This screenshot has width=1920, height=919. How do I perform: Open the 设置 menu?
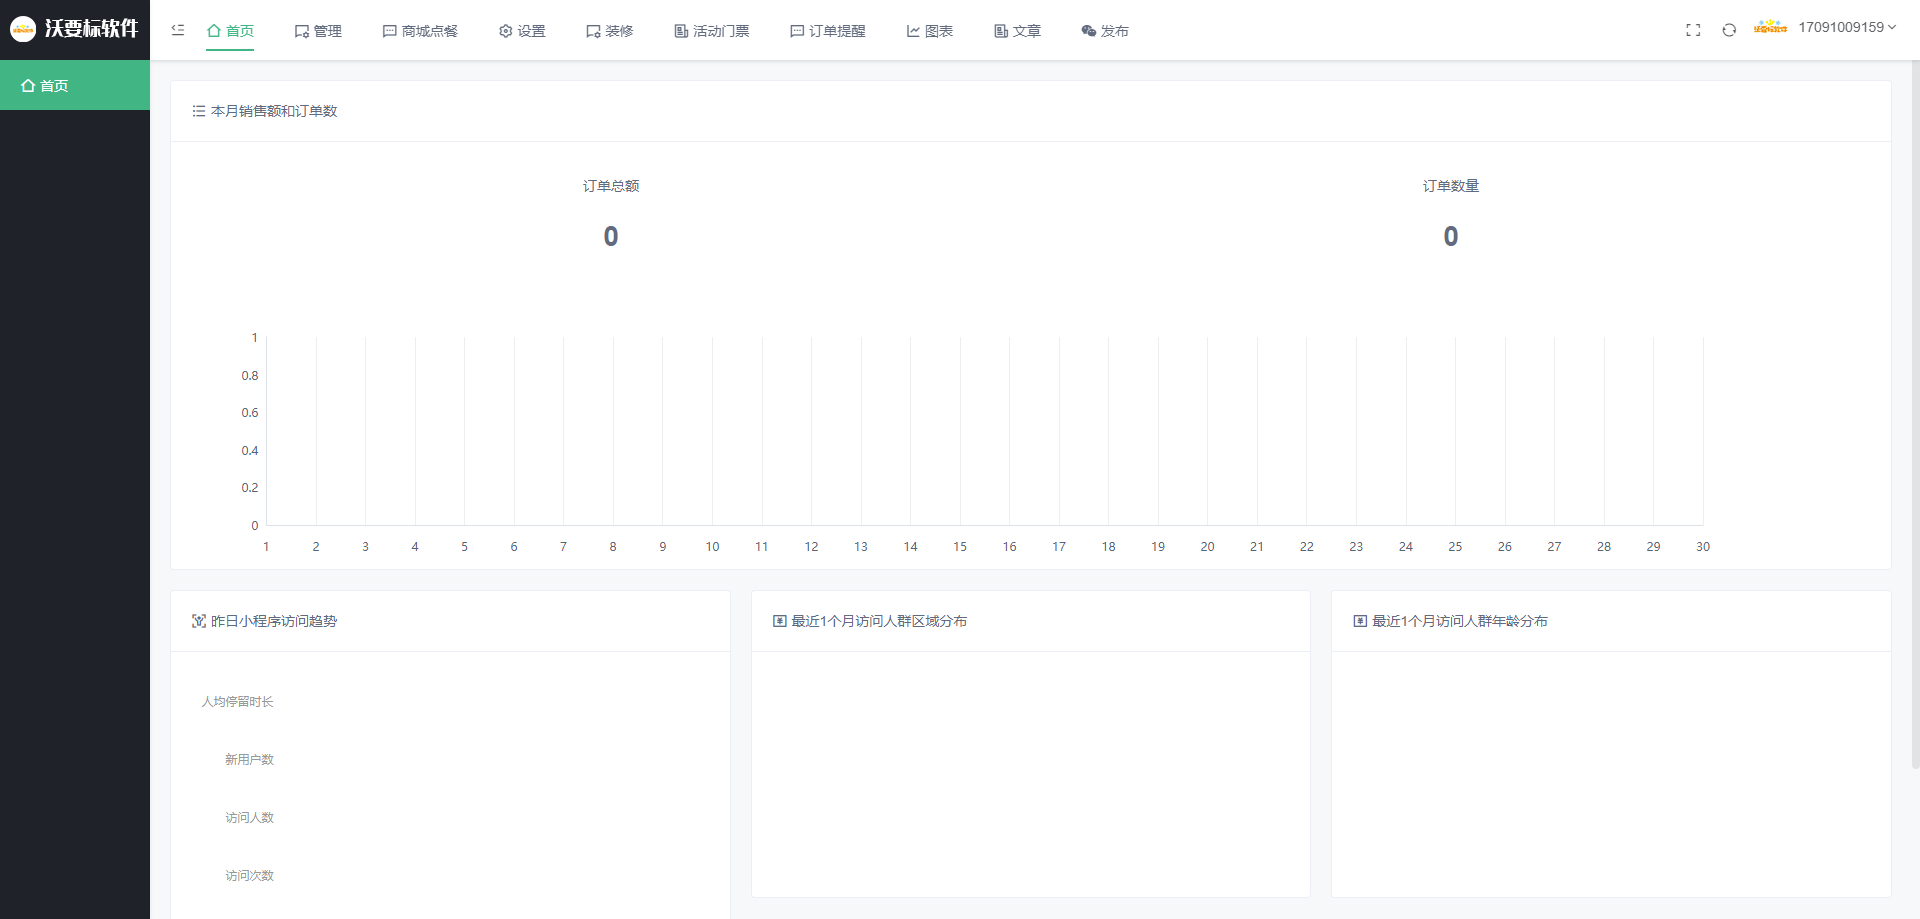click(522, 31)
